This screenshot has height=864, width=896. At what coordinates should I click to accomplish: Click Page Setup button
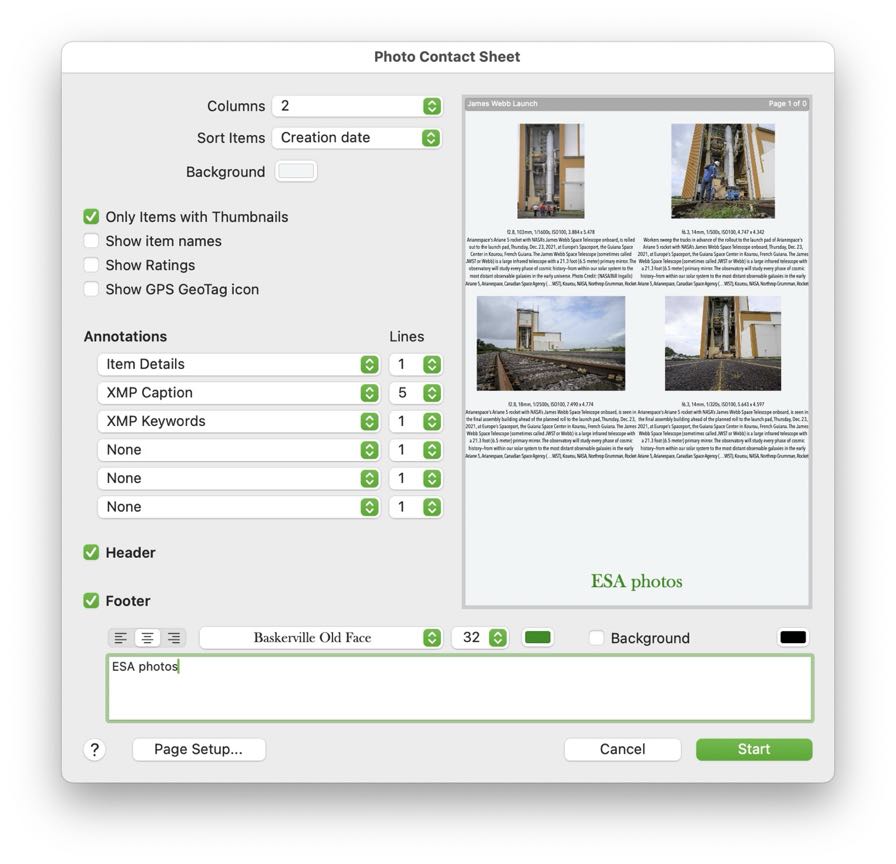click(199, 750)
